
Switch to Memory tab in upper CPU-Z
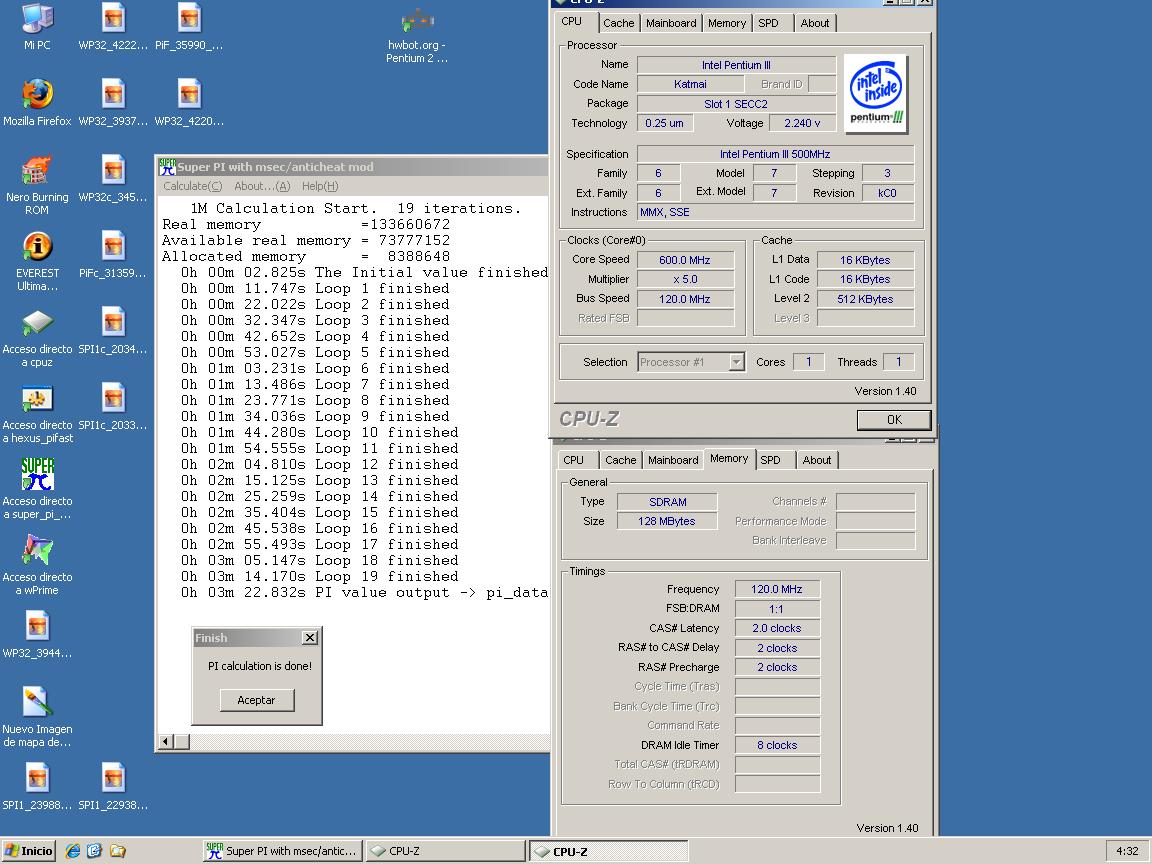coord(727,23)
